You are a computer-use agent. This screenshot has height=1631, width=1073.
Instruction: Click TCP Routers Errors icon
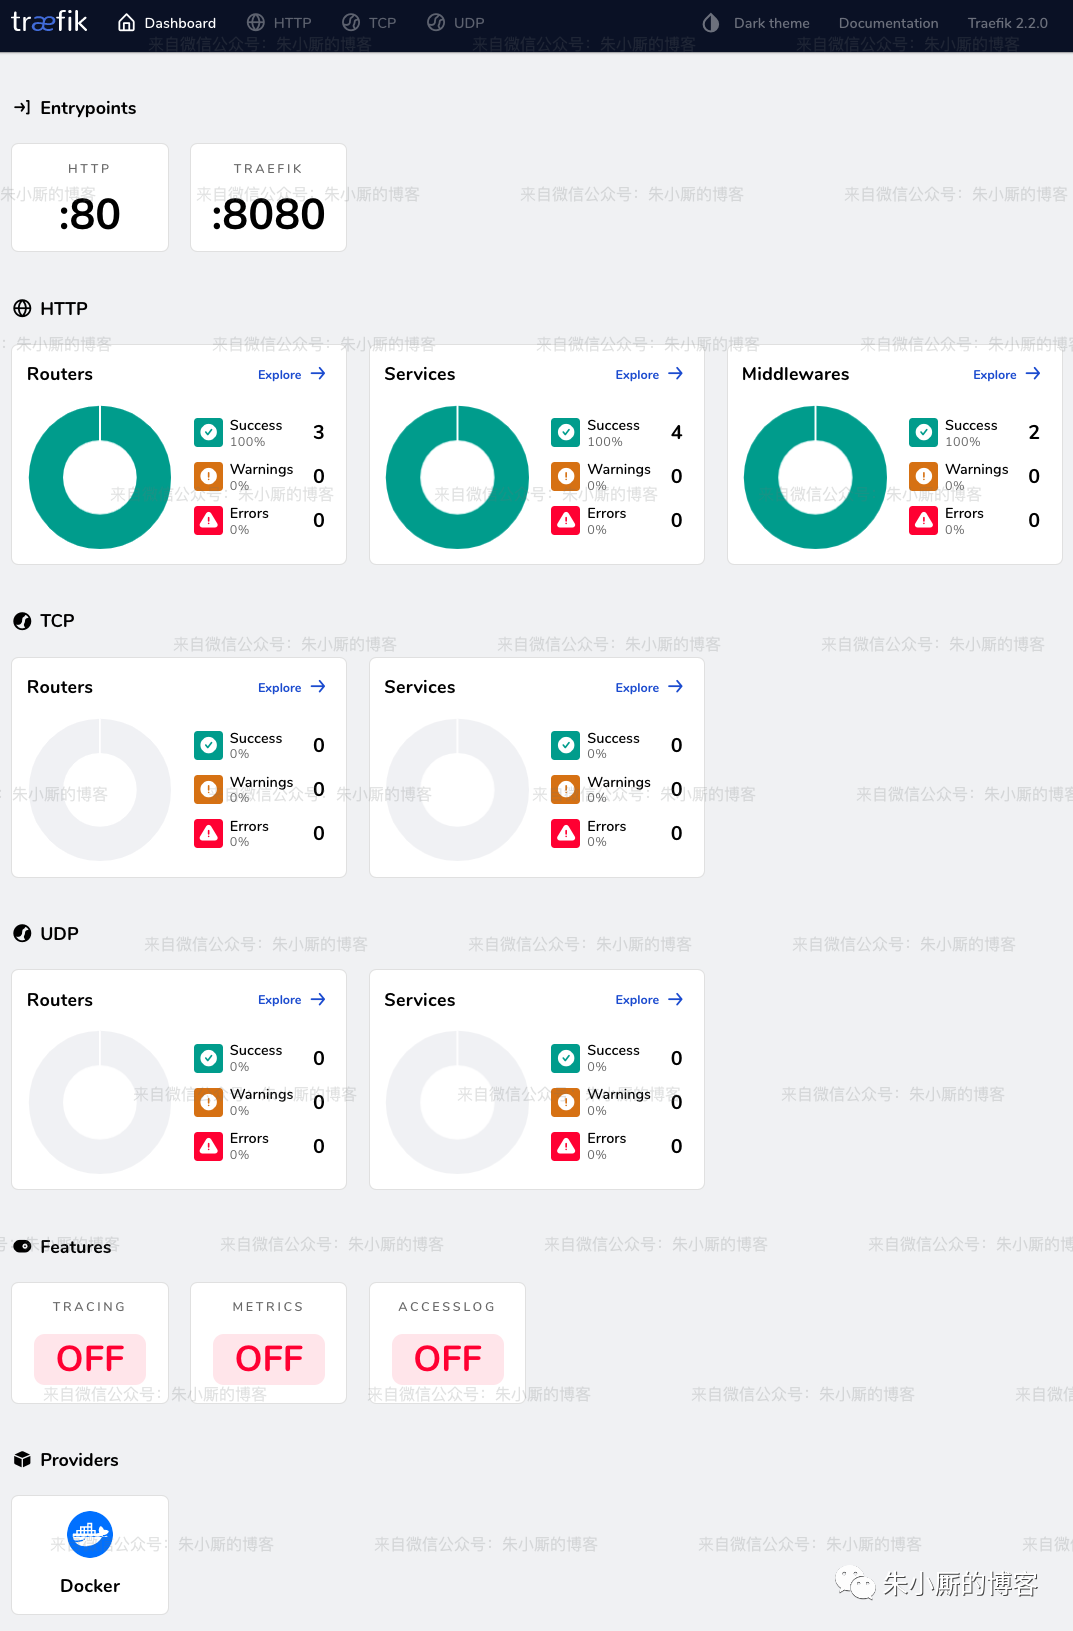(209, 833)
